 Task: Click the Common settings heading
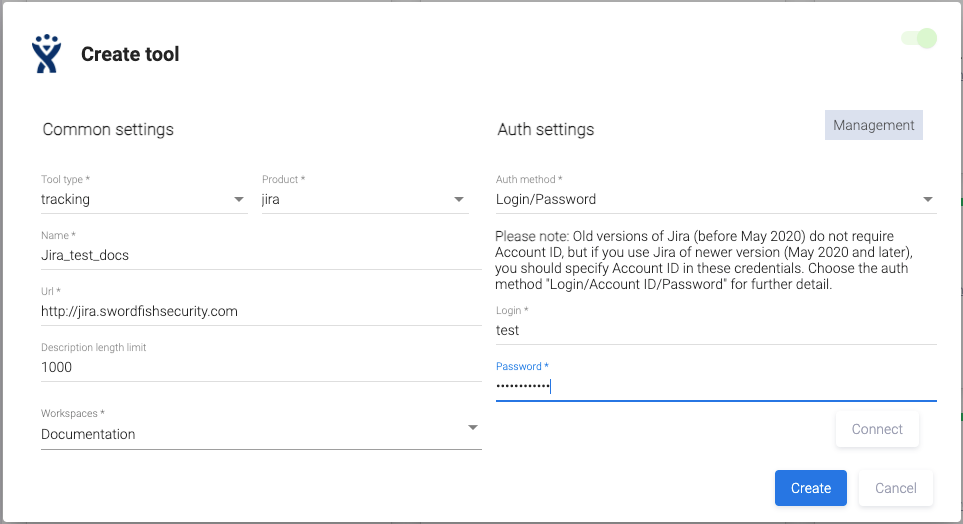[x=108, y=130]
